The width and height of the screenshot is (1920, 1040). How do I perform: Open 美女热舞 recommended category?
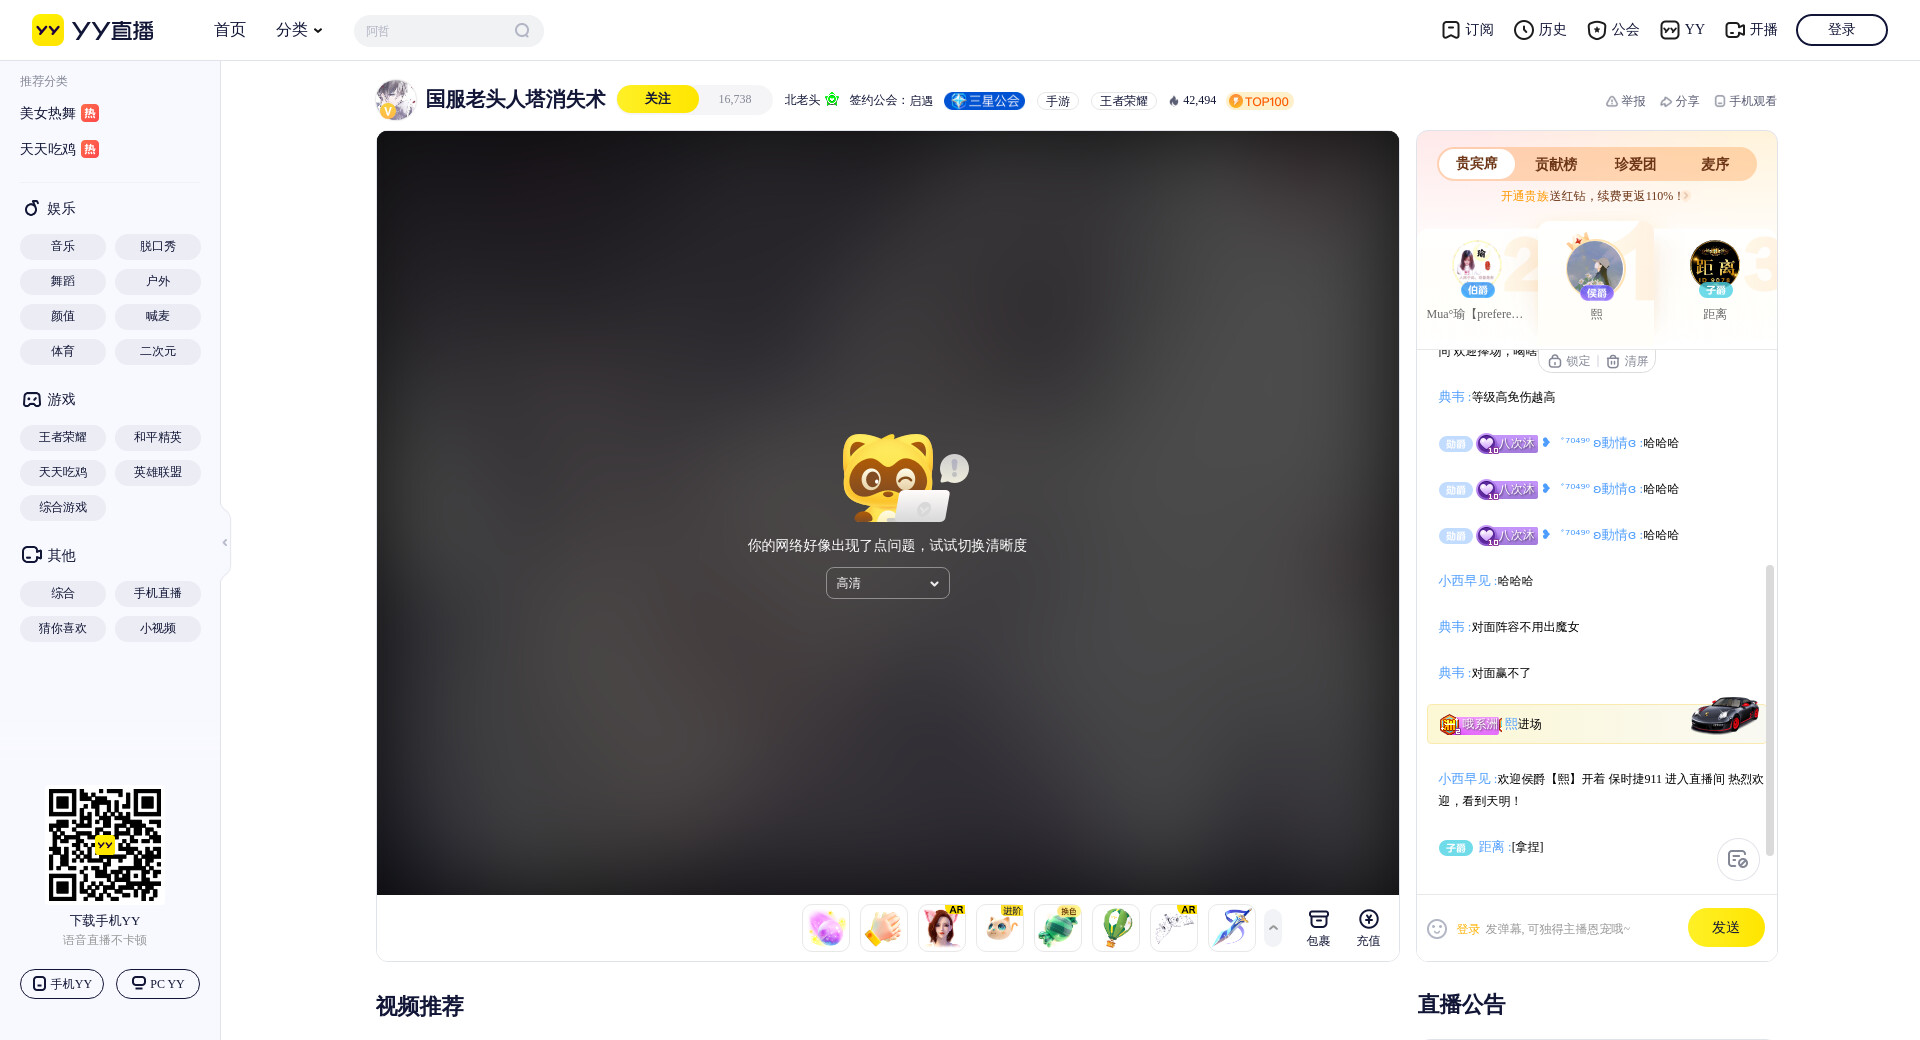[59, 113]
